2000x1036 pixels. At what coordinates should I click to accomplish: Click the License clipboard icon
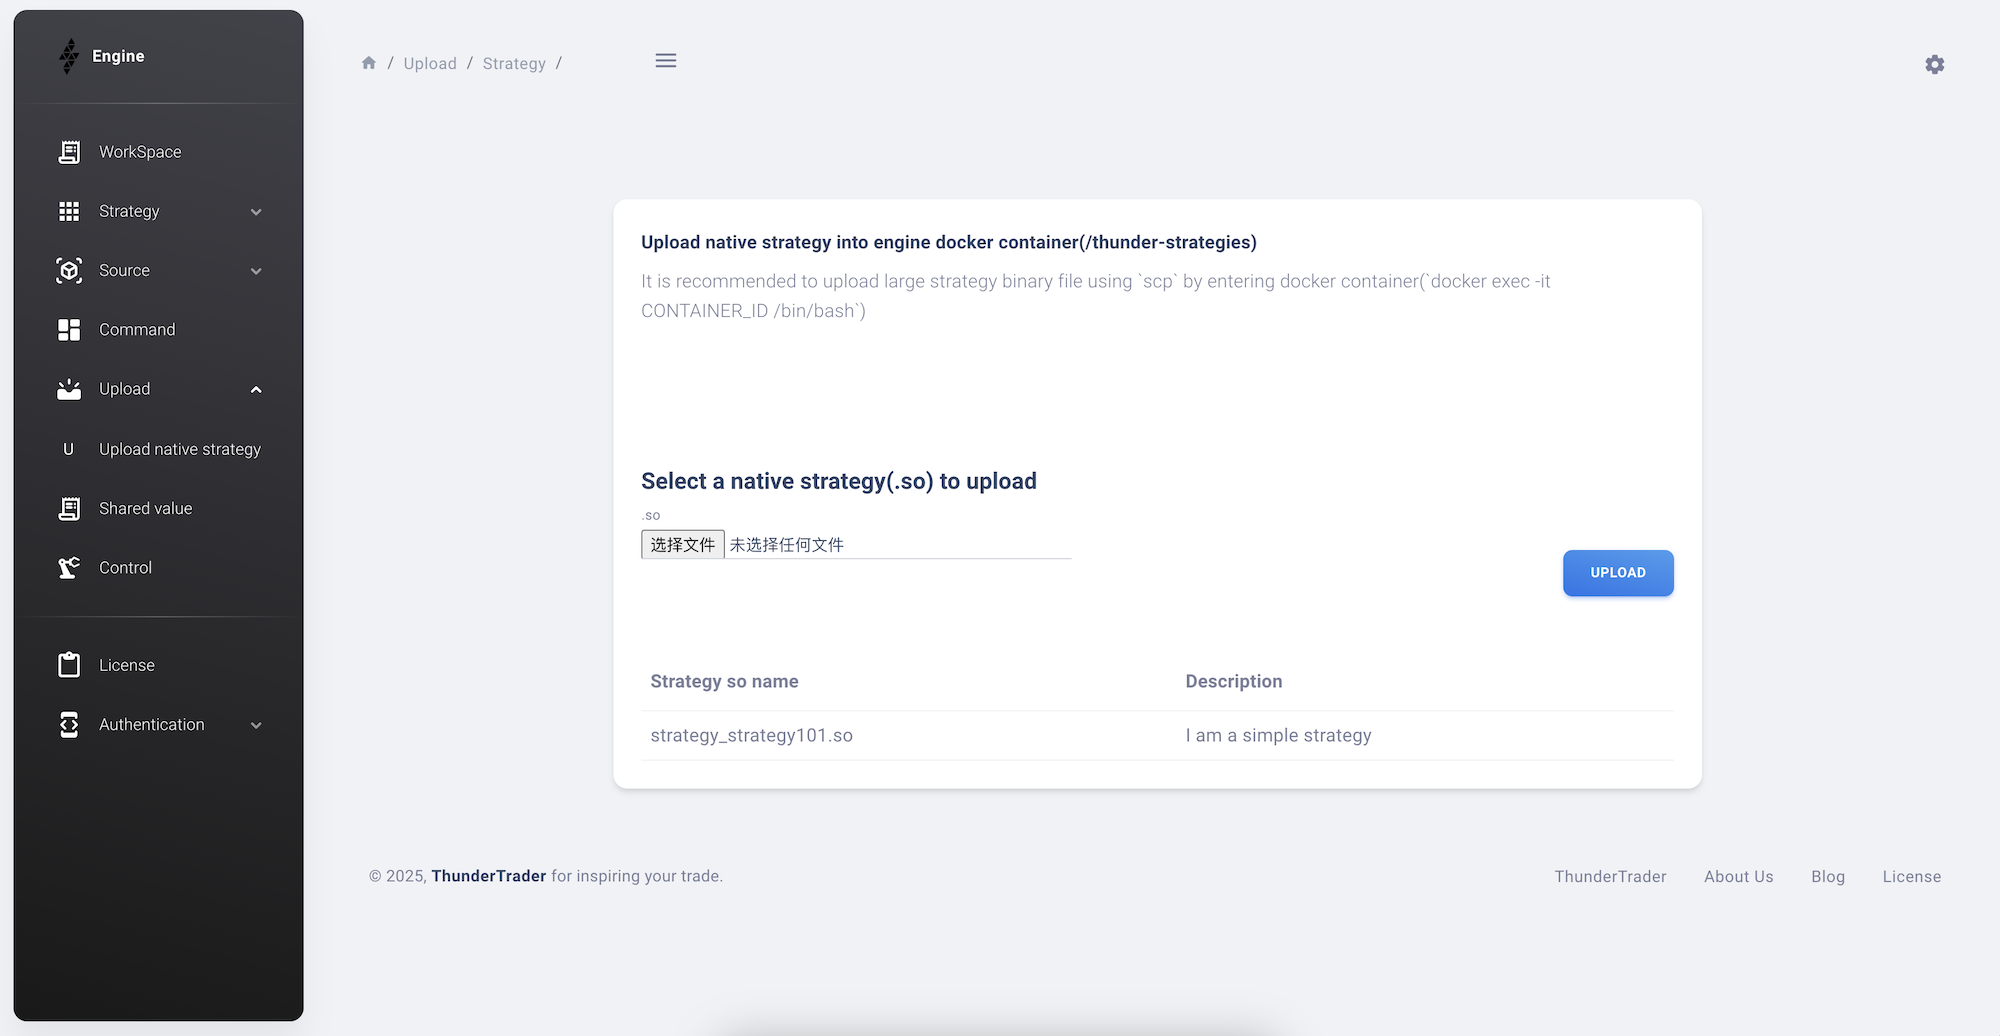[69, 665]
